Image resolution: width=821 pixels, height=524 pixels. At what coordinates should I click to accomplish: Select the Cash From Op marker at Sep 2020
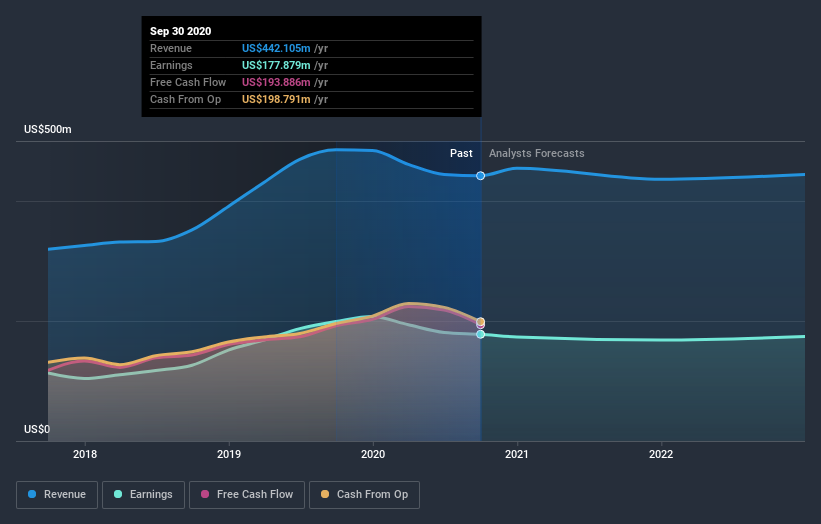click(x=481, y=321)
